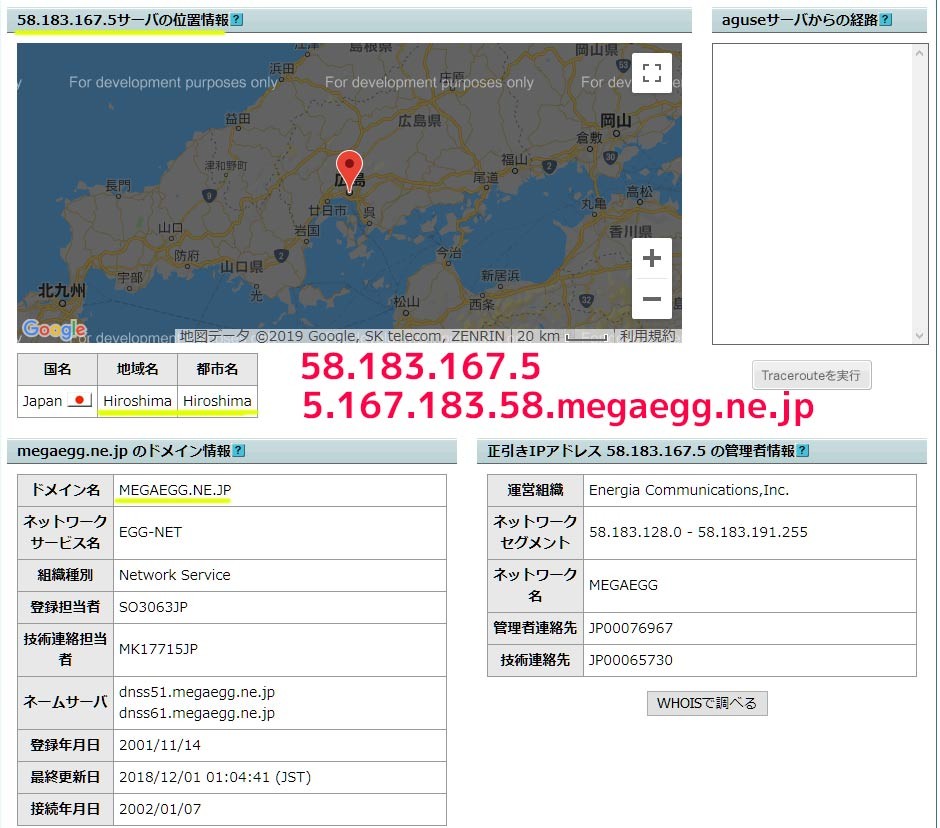Select Hiroshima under 都市名 column
Screen dimensions: 940x828
(217, 401)
